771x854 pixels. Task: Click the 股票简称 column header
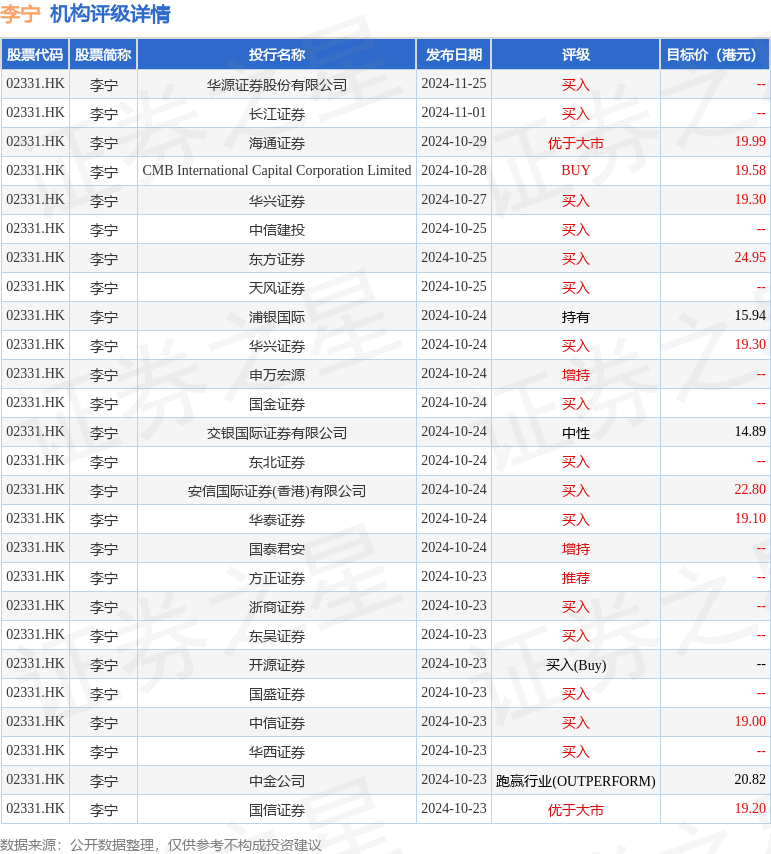103,54
